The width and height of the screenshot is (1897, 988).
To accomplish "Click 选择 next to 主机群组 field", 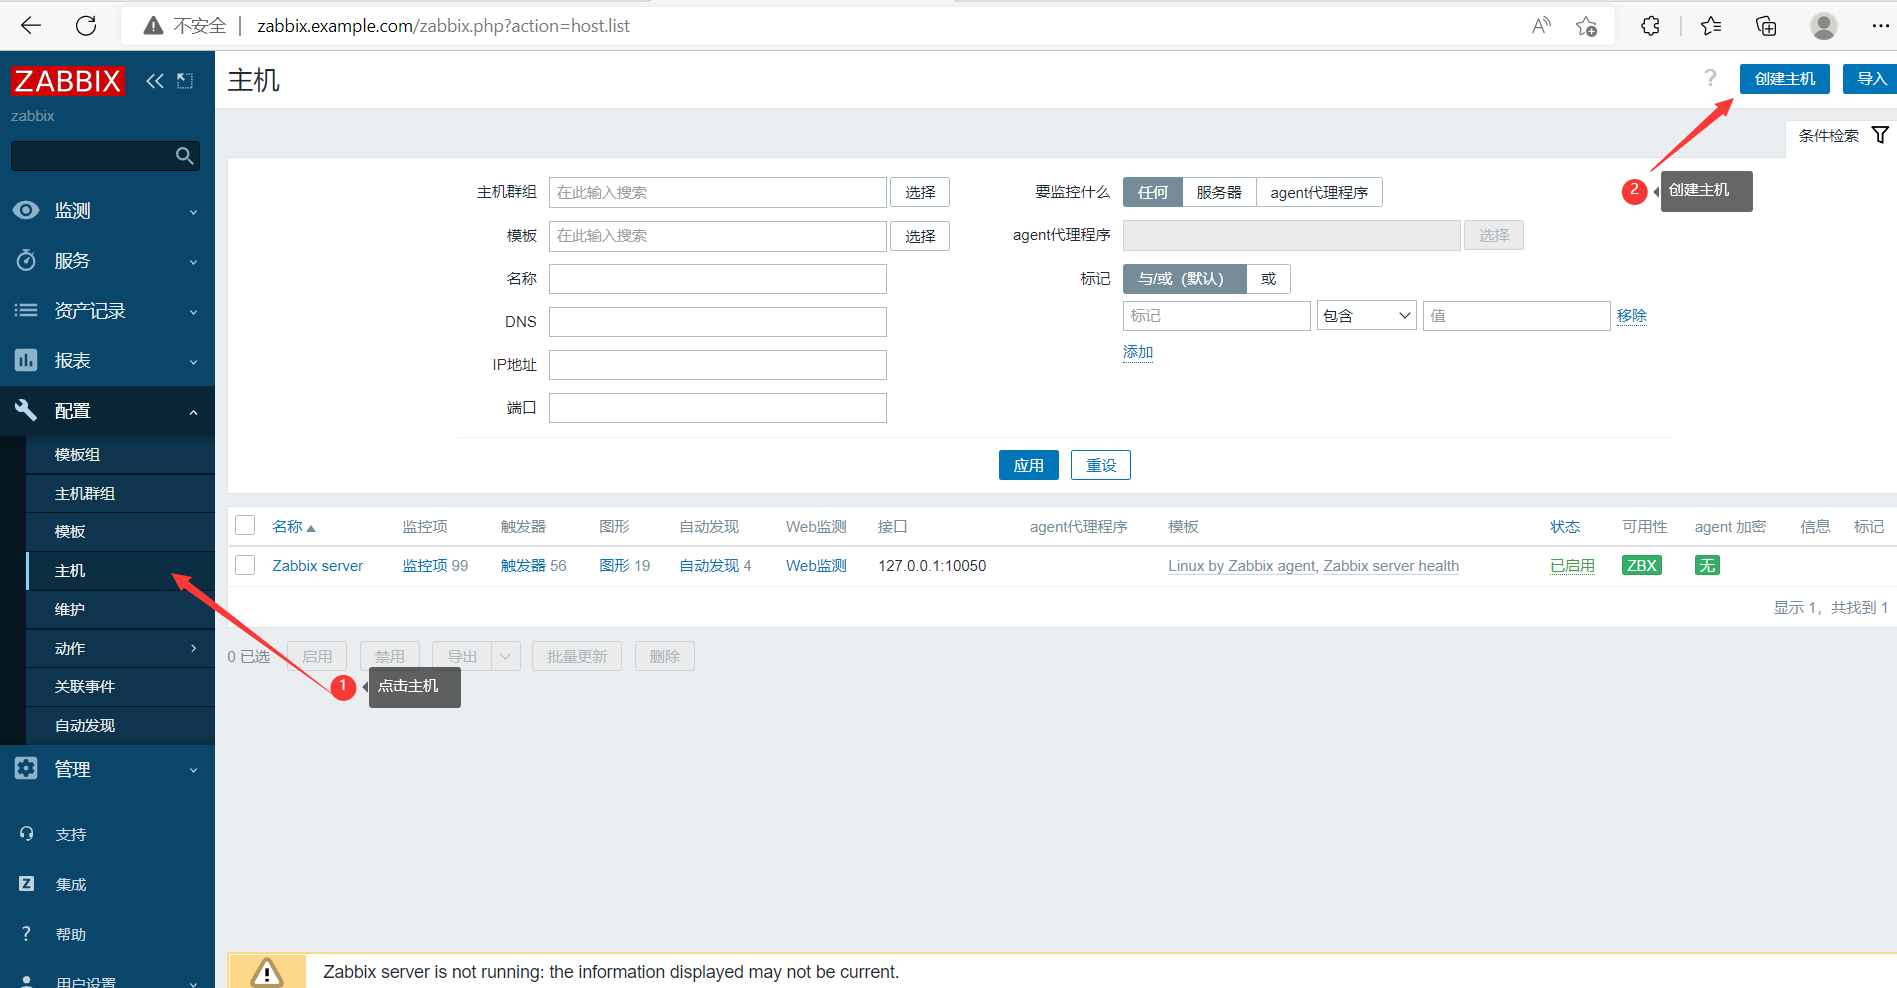I will 920,192.
